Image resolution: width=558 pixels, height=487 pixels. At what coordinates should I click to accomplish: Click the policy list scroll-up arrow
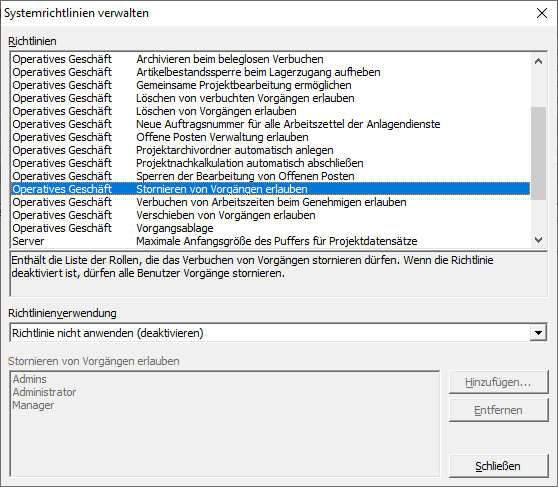[538, 61]
